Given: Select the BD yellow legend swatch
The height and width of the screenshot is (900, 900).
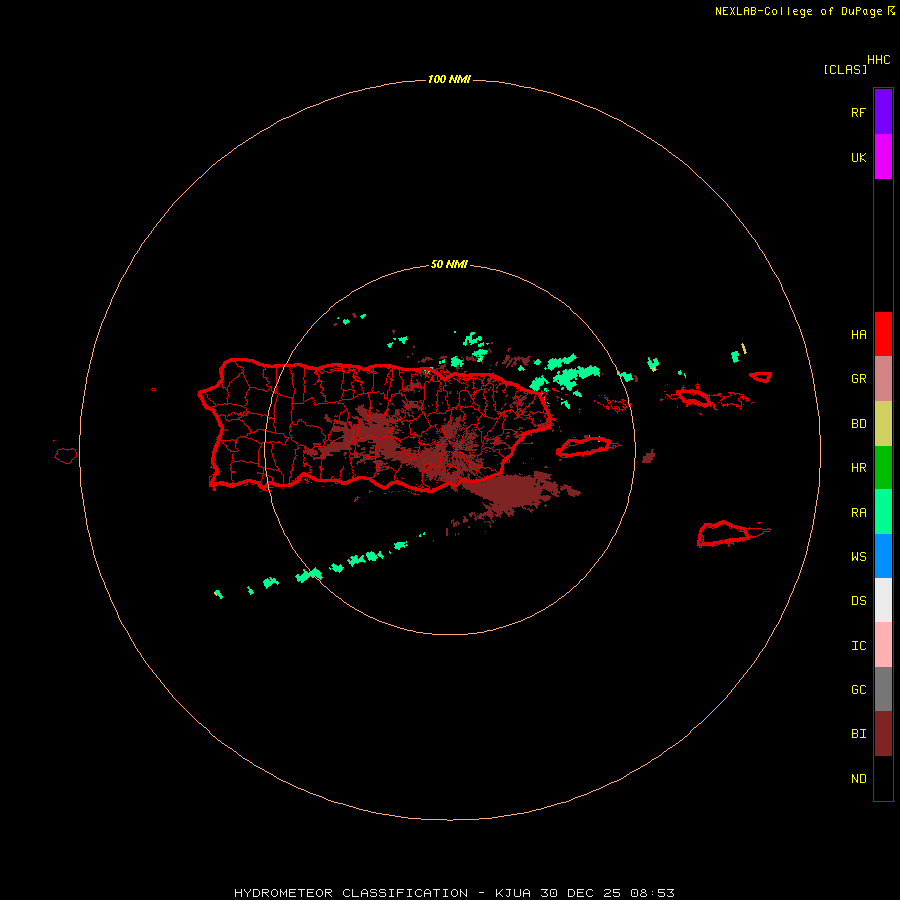Looking at the screenshot, I should 883,424.
